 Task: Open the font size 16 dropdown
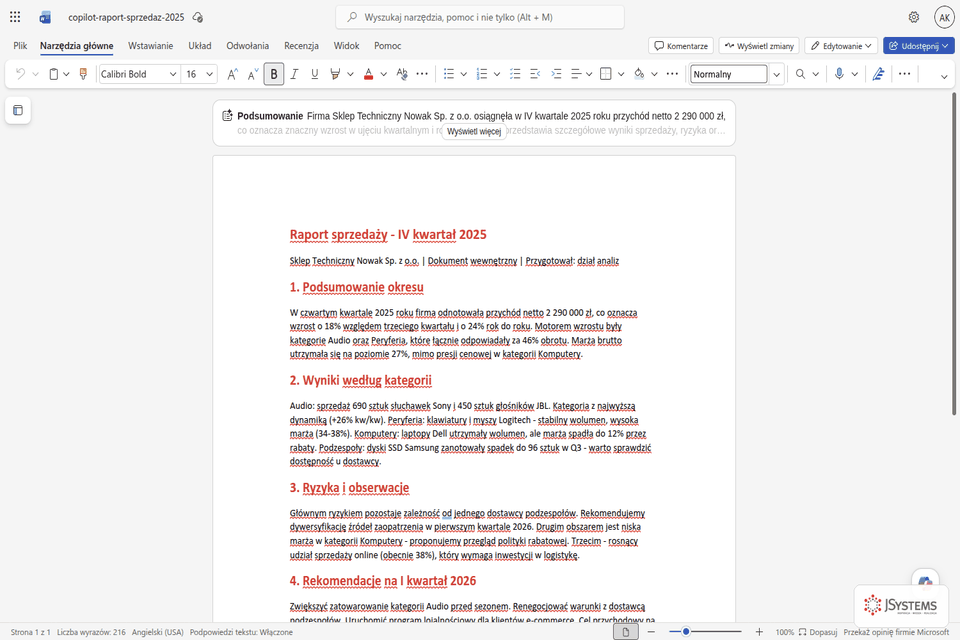coord(209,74)
